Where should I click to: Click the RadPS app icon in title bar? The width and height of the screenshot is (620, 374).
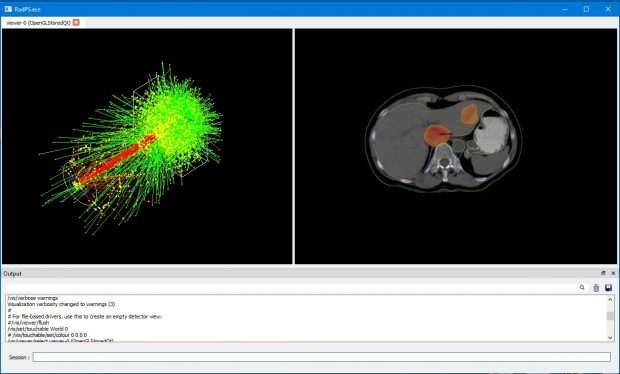pyautogui.click(x=8, y=9)
